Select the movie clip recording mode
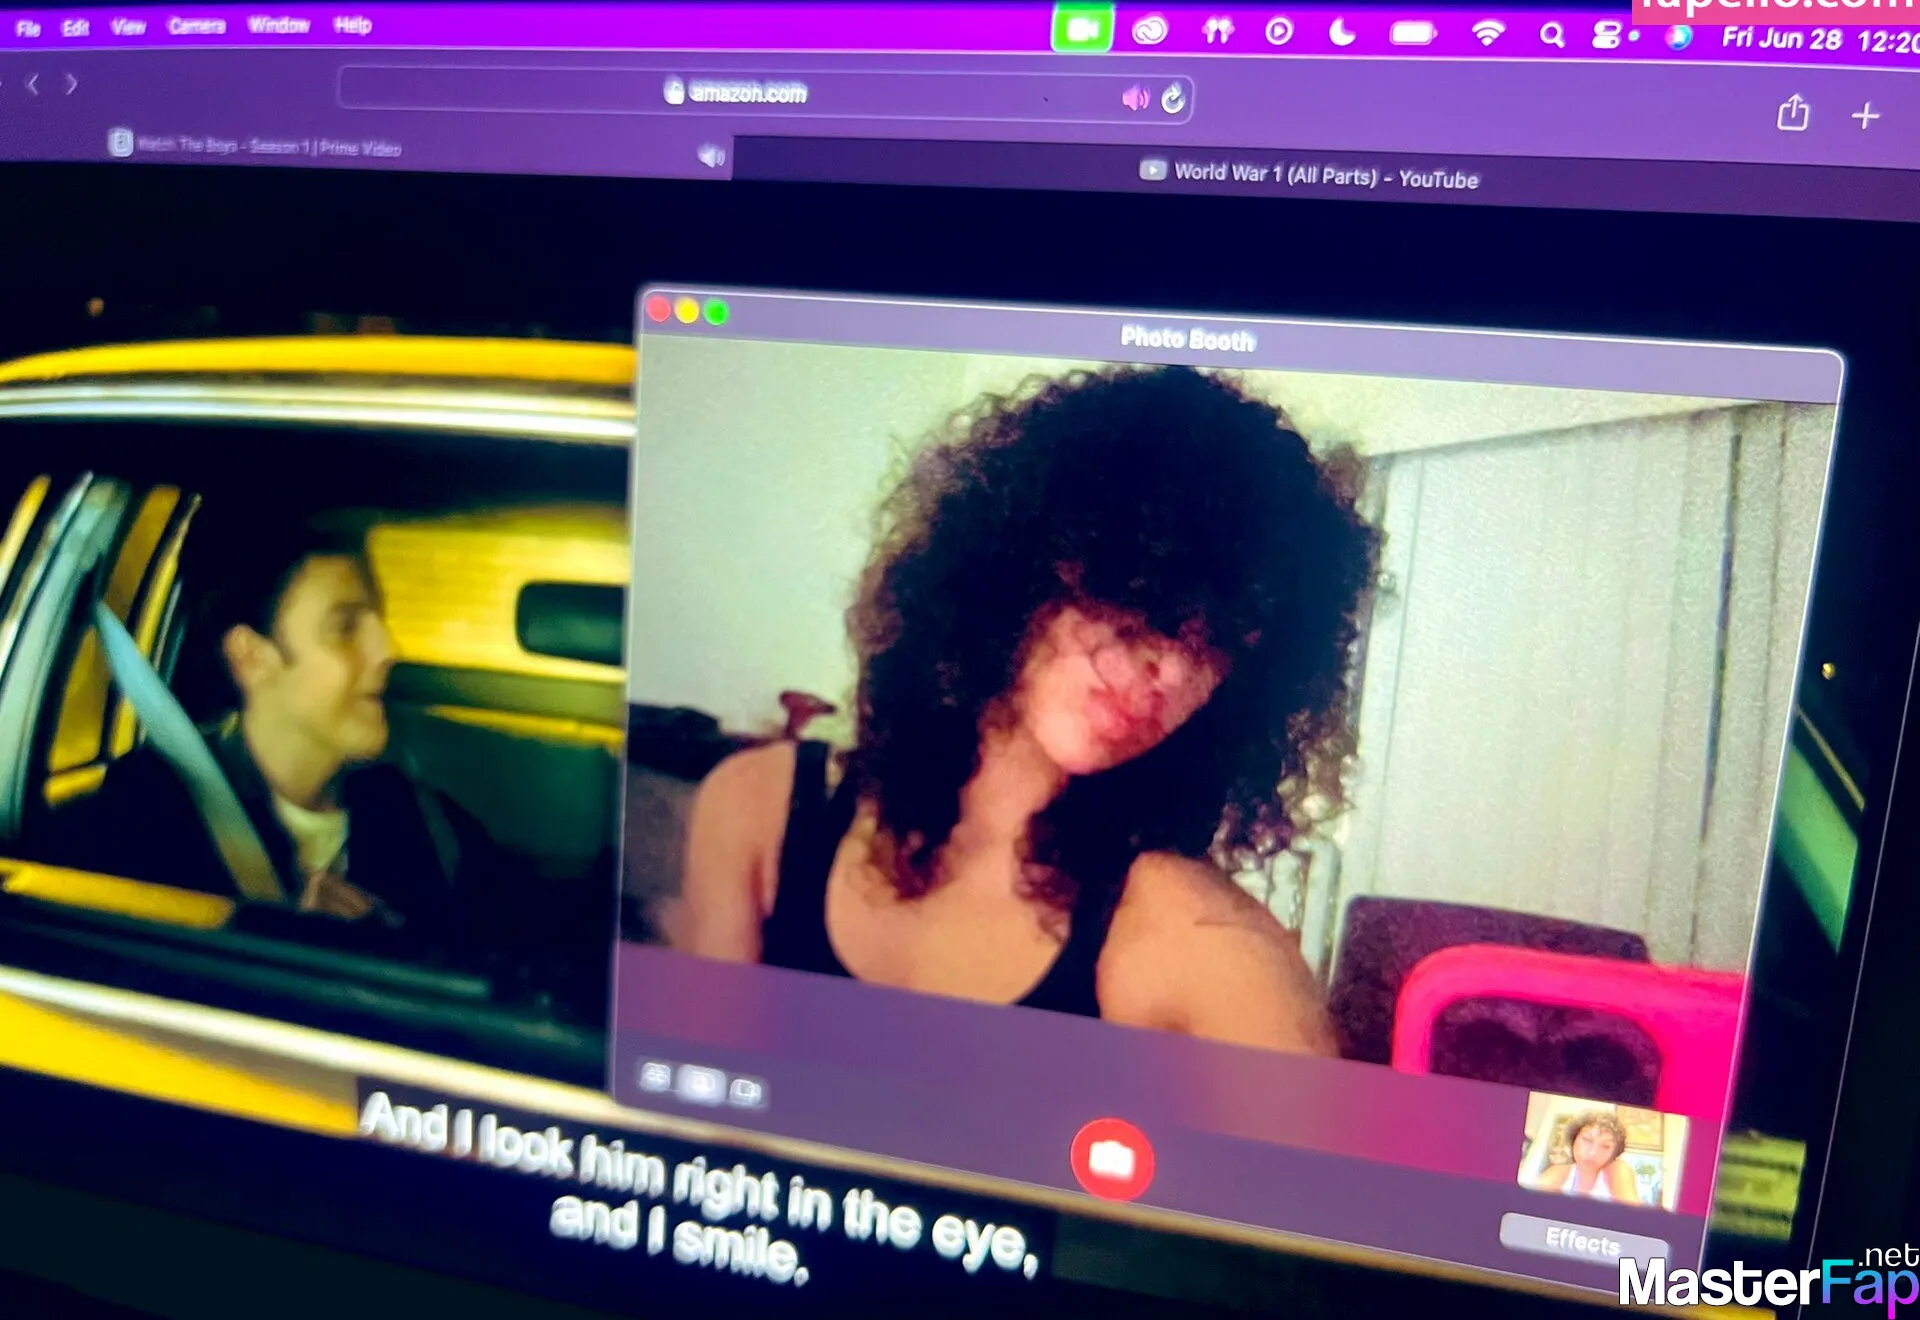This screenshot has width=1920, height=1320. (746, 1090)
